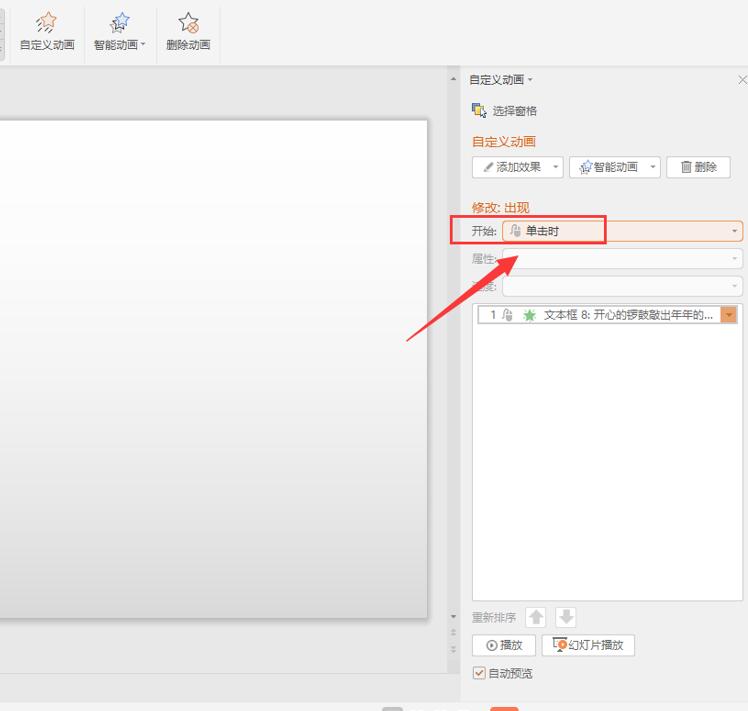Open the Start (开始) dropdown showing 单击时

click(x=623, y=231)
